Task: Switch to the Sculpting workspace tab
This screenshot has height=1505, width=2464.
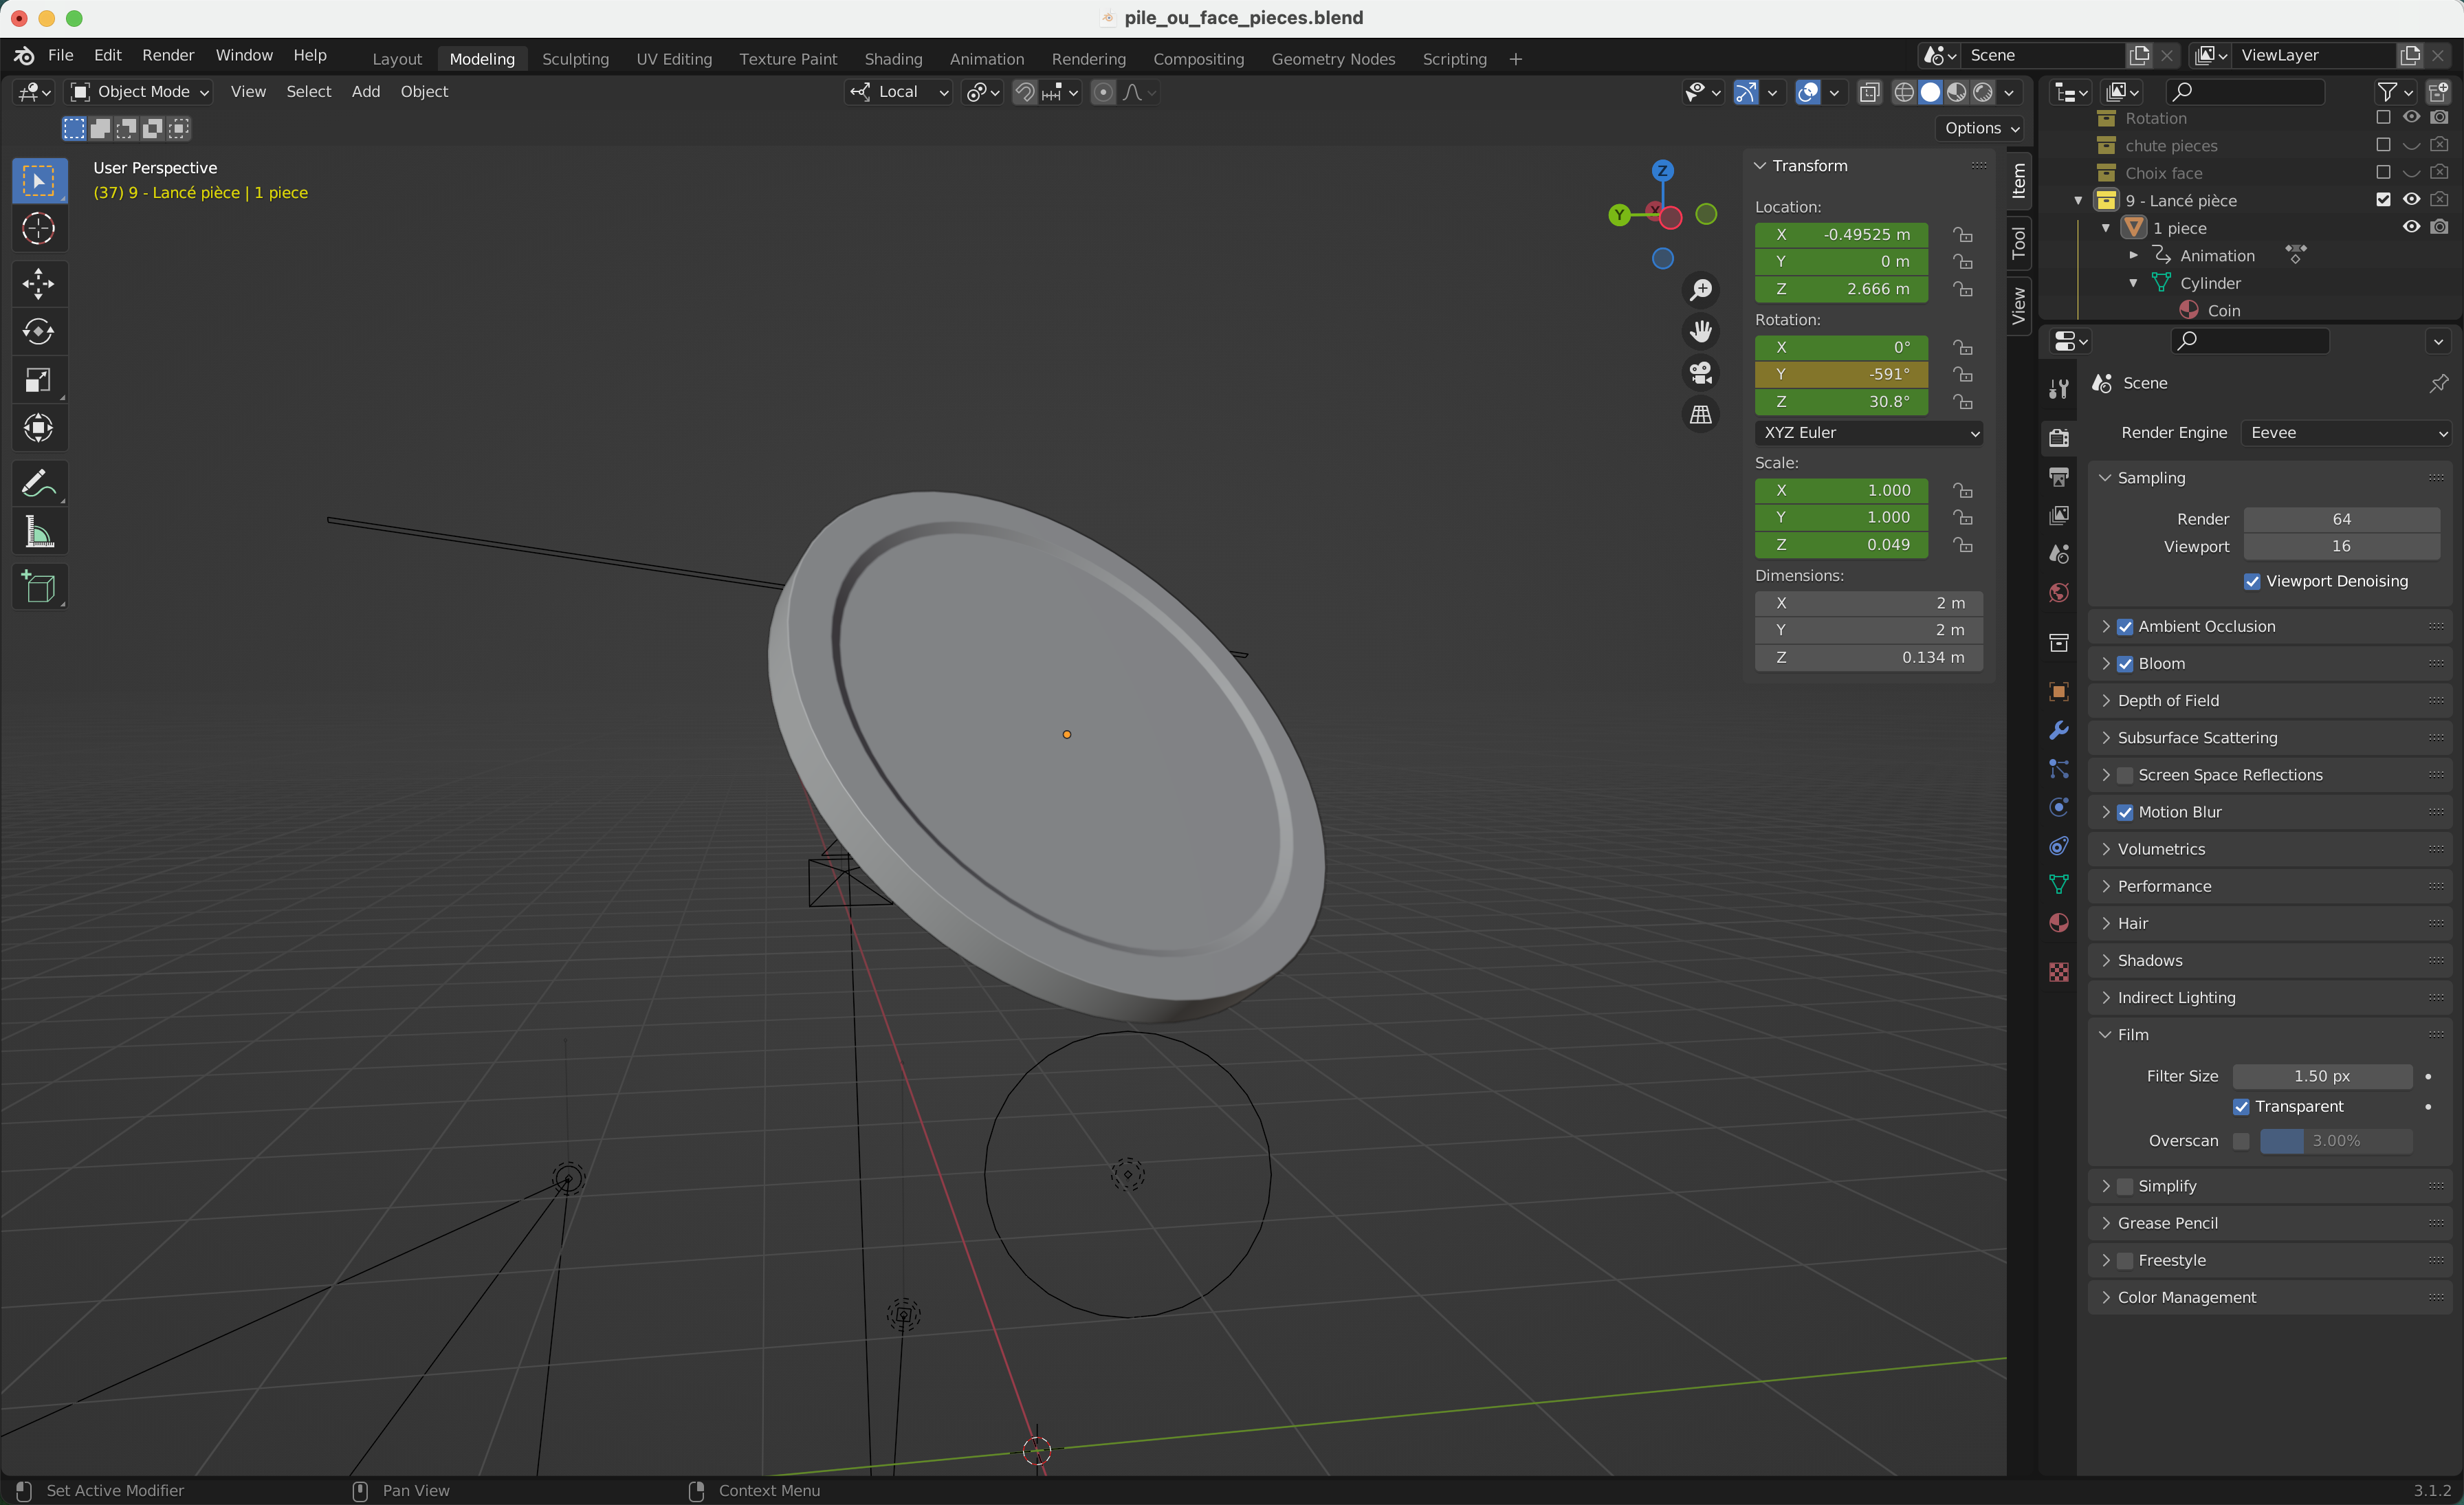Action: (575, 59)
